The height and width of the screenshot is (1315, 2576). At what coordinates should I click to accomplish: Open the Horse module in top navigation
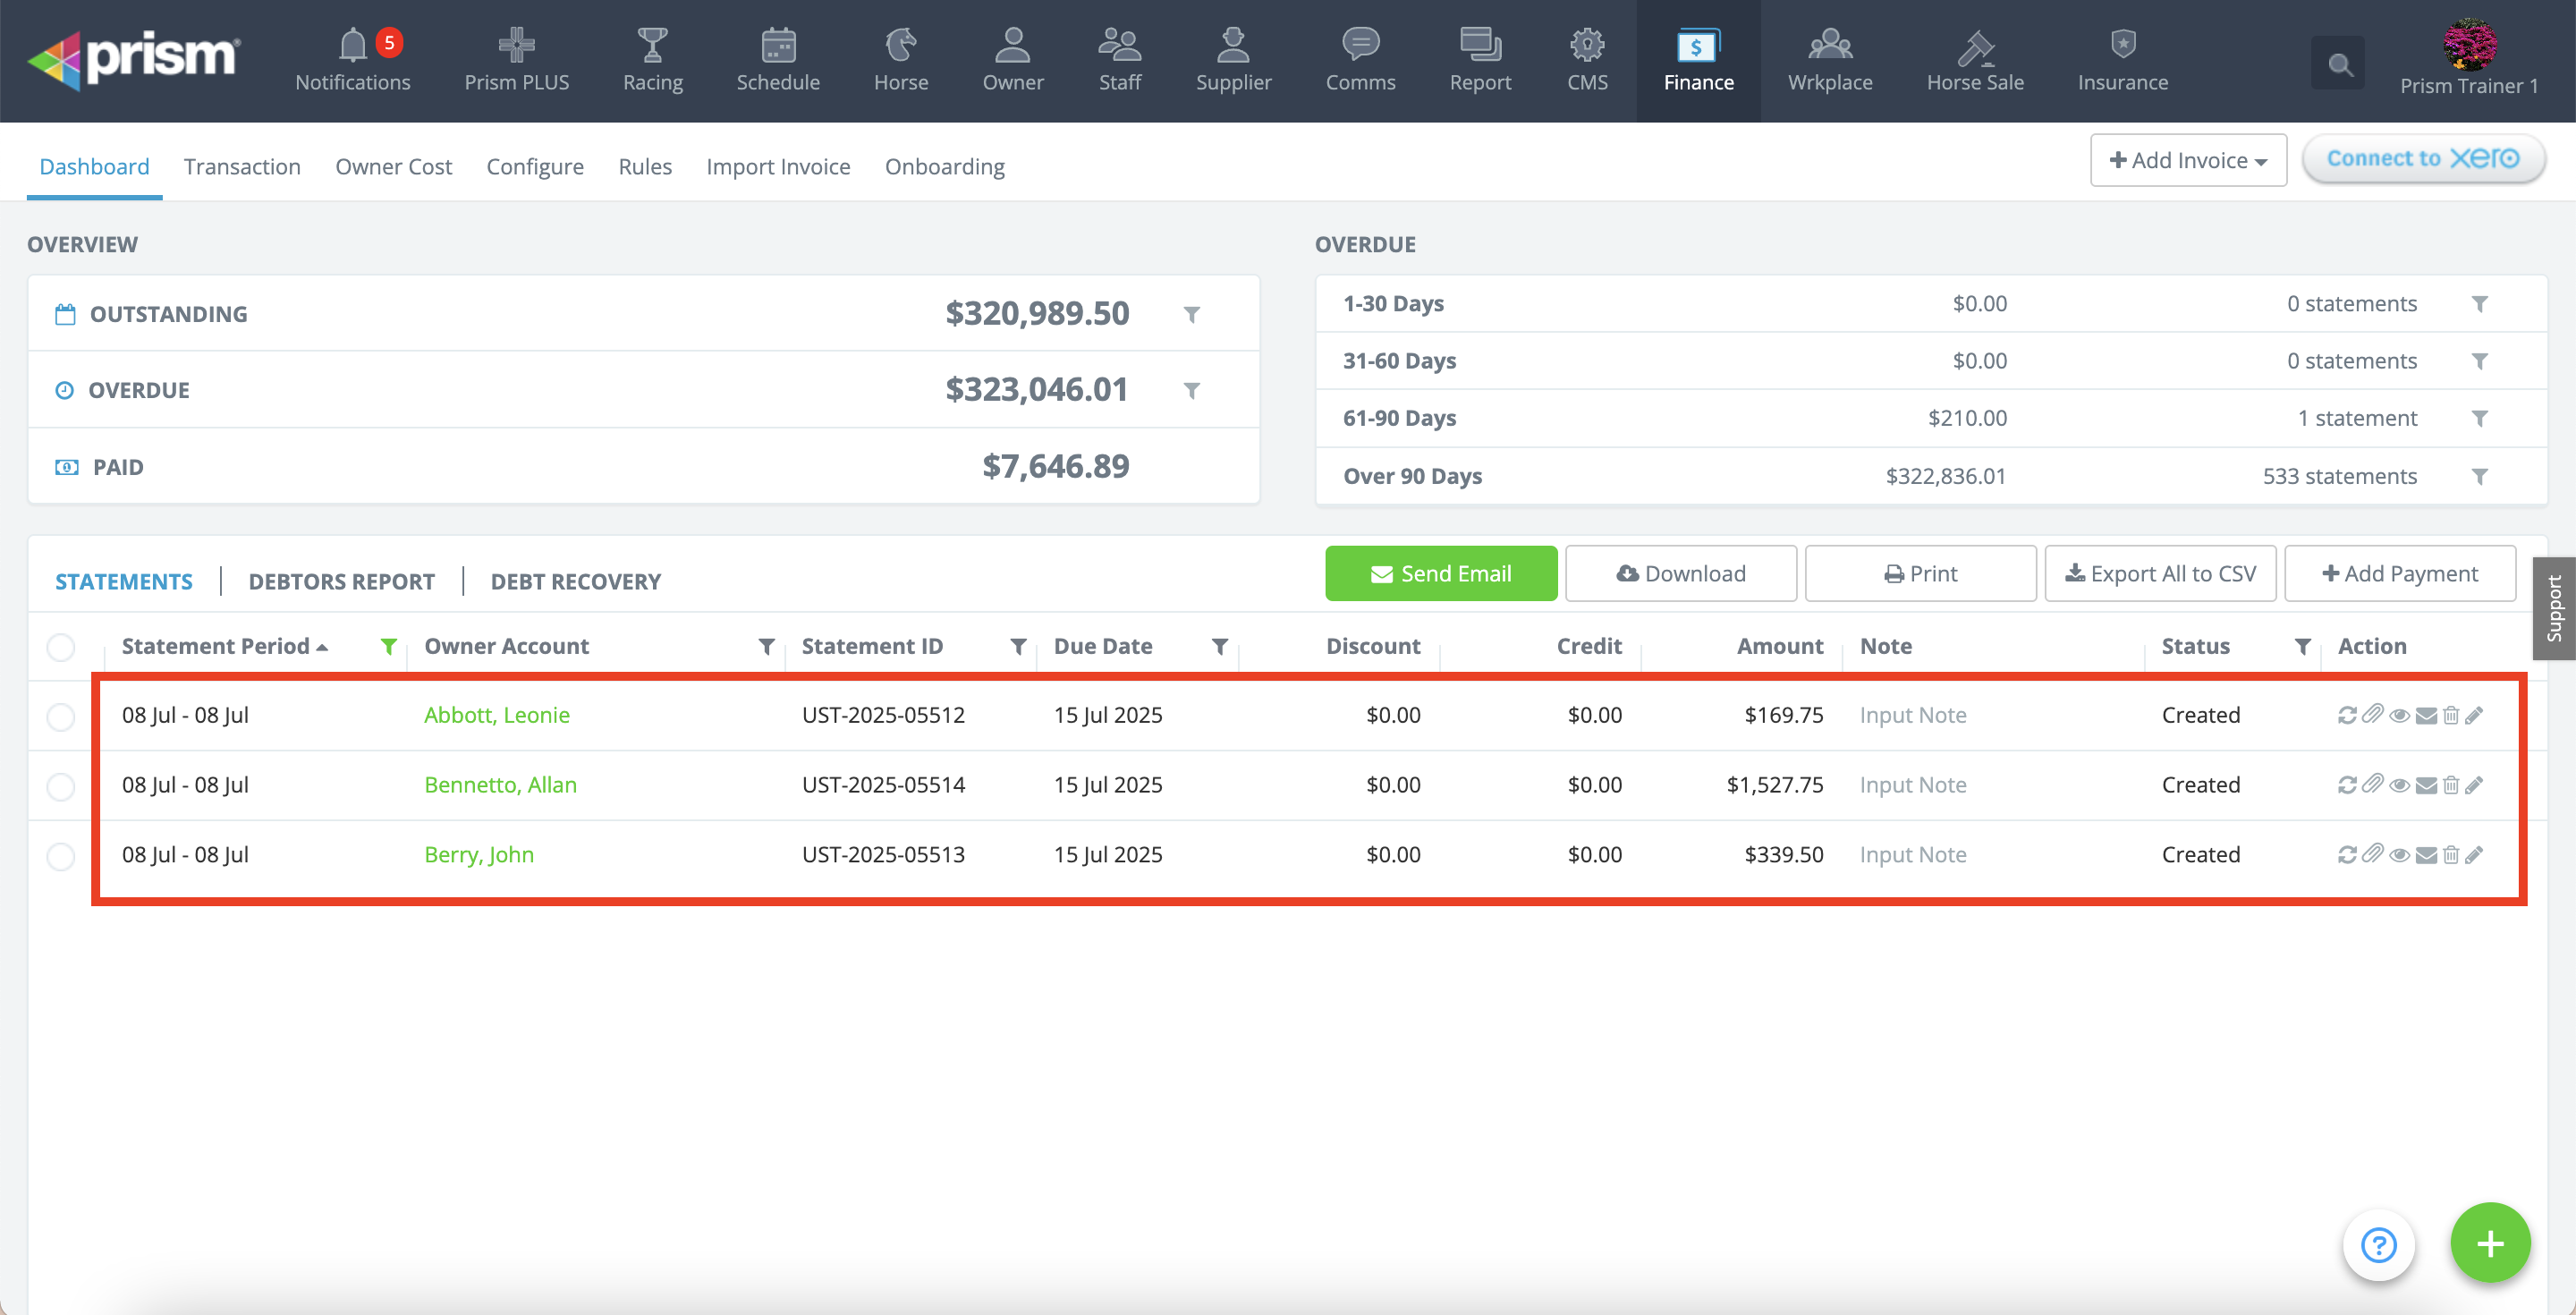tap(900, 60)
